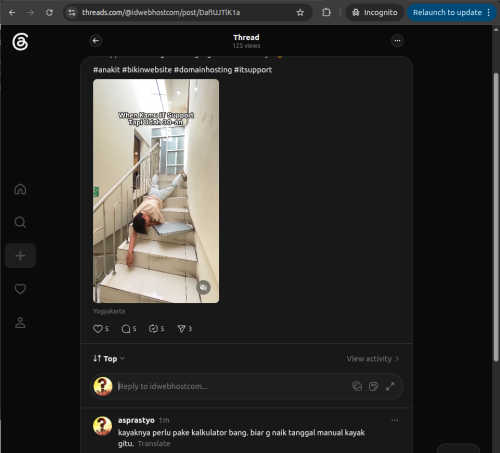Play the staircase video thumbnail
500x453 pixels.
156,191
